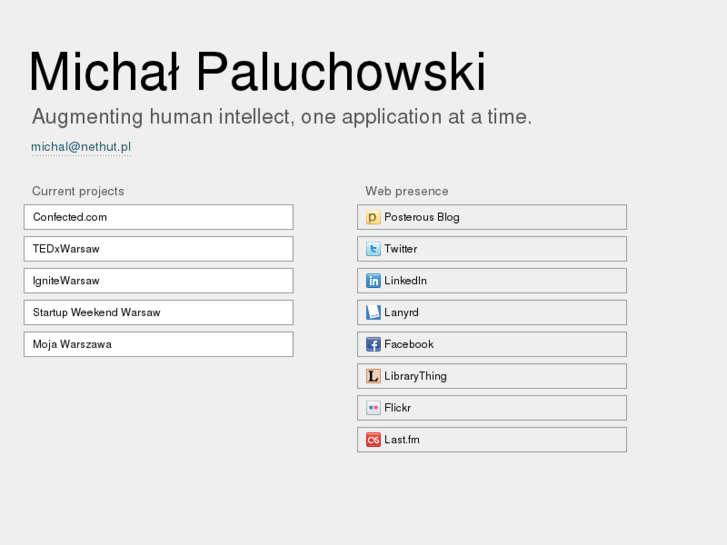727x545 pixels.
Task: Click the Facebook logo icon
Action: point(373,345)
